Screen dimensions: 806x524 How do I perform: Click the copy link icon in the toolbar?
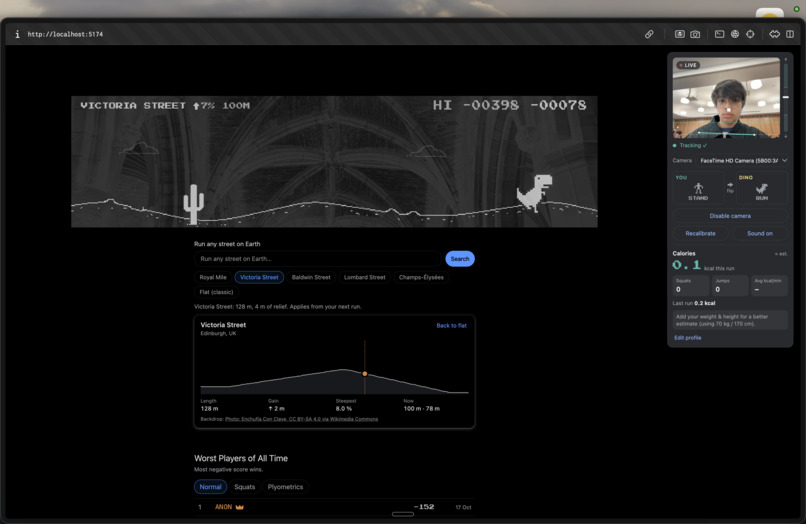click(649, 34)
